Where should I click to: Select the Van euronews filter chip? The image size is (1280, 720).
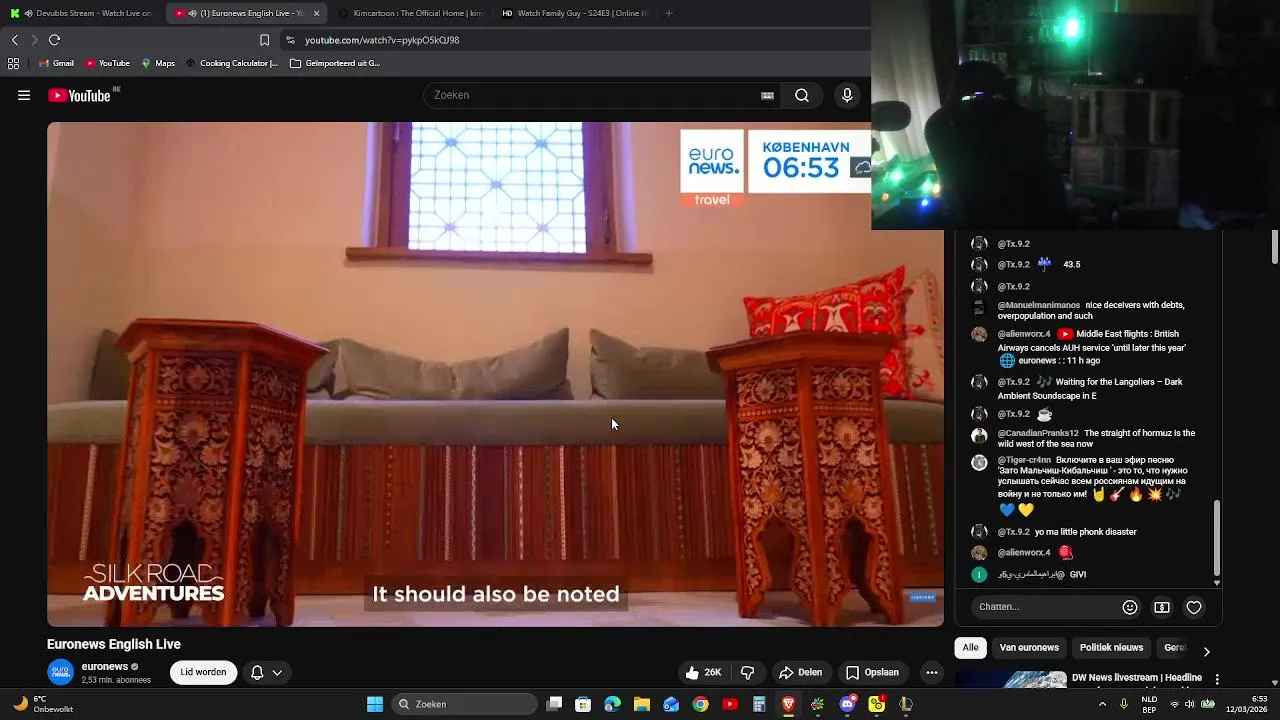click(x=1029, y=648)
